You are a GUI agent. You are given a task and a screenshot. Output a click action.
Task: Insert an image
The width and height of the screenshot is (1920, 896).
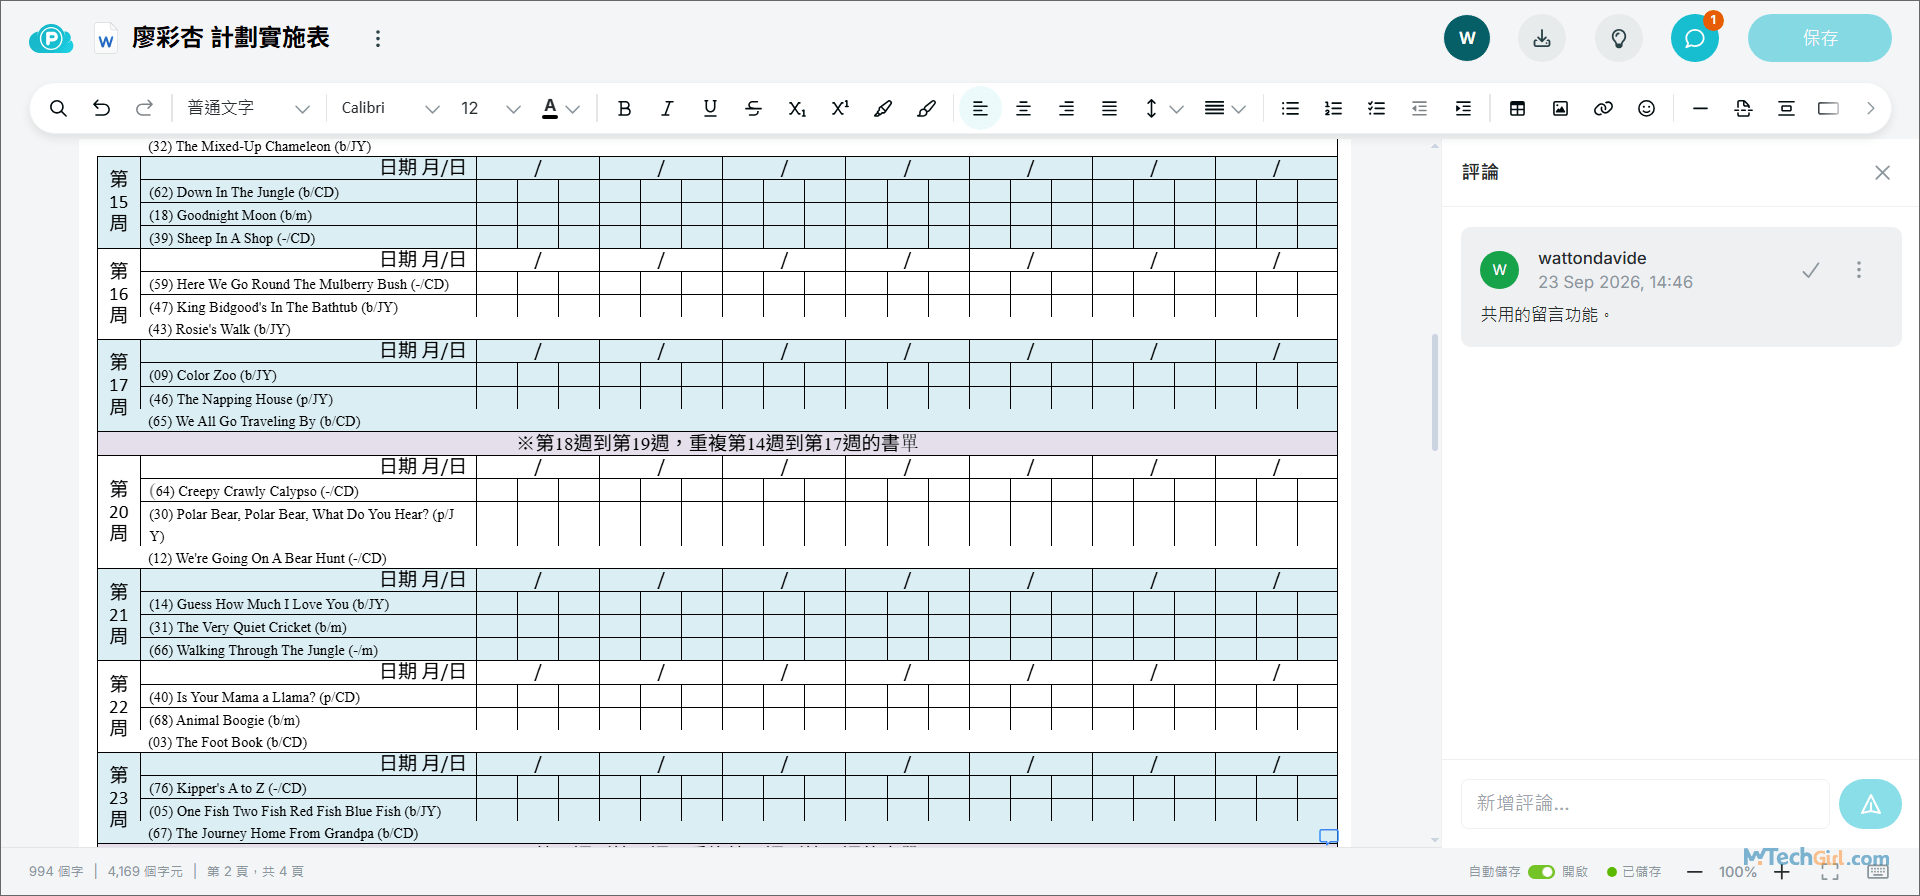(x=1560, y=108)
